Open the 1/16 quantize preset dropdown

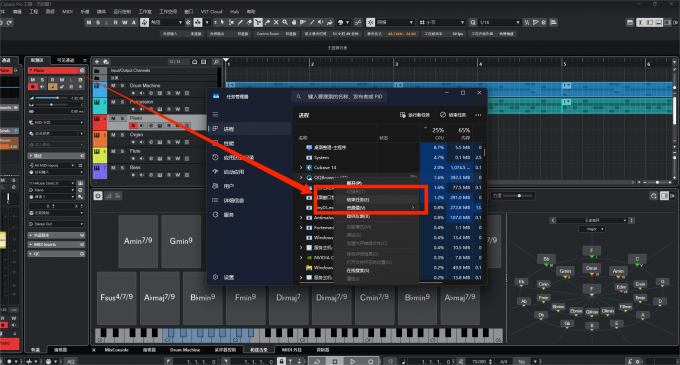click(499, 23)
